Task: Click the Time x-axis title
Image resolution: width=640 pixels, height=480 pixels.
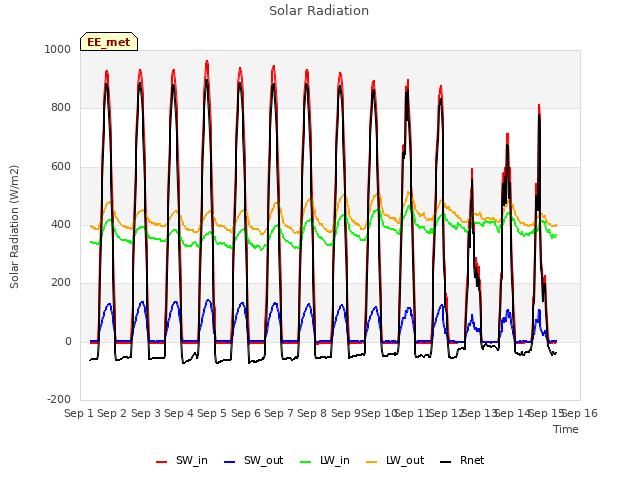Action: (566, 429)
